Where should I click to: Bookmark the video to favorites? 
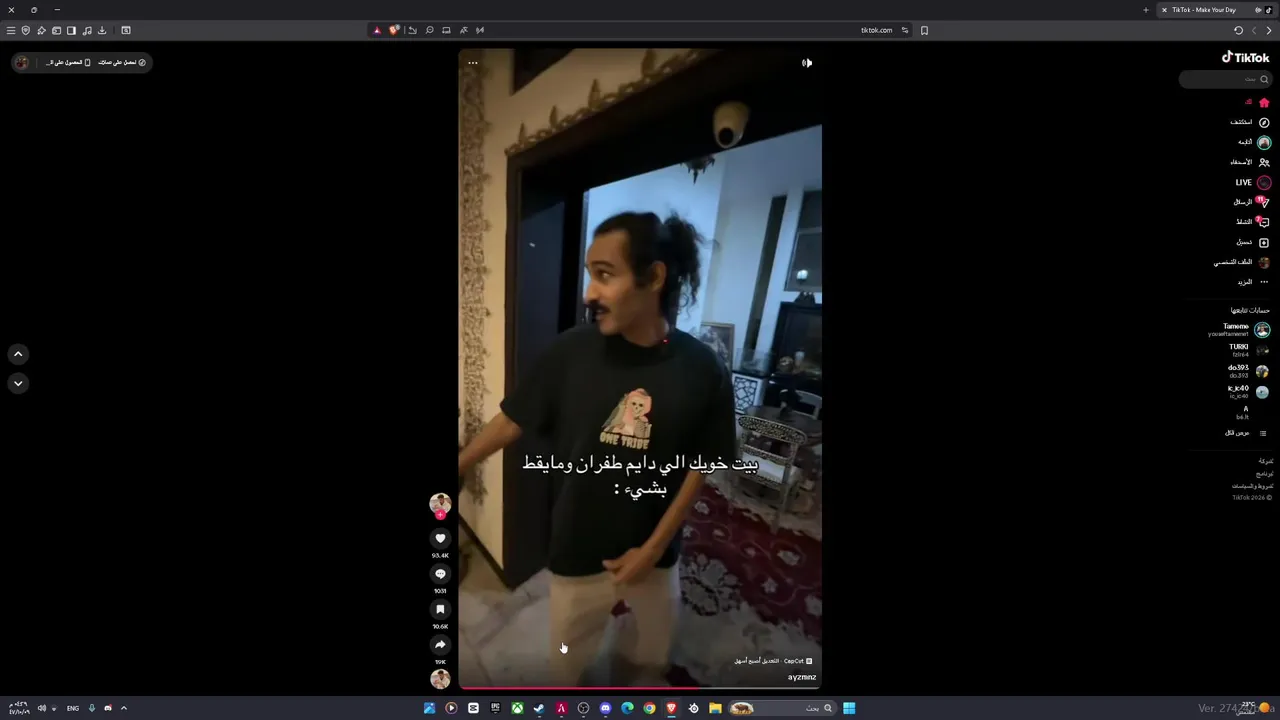440,609
